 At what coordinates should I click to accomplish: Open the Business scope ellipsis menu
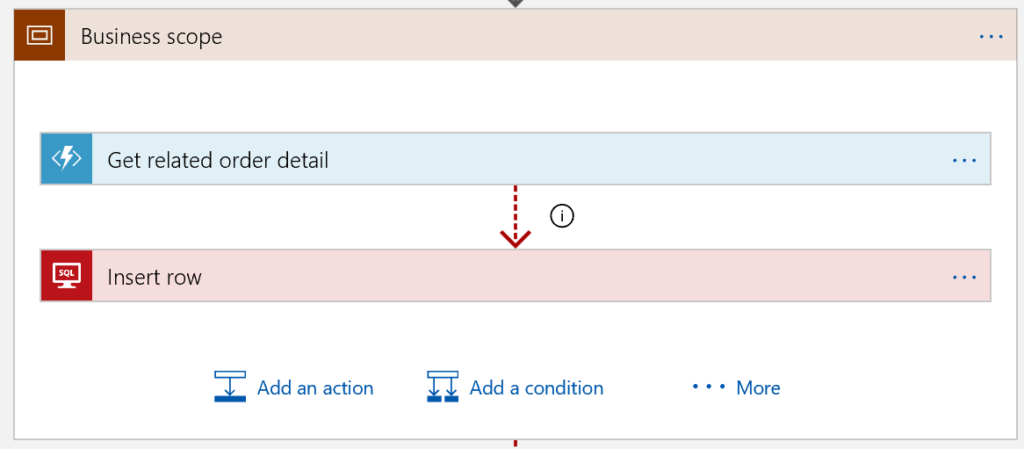click(990, 36)
